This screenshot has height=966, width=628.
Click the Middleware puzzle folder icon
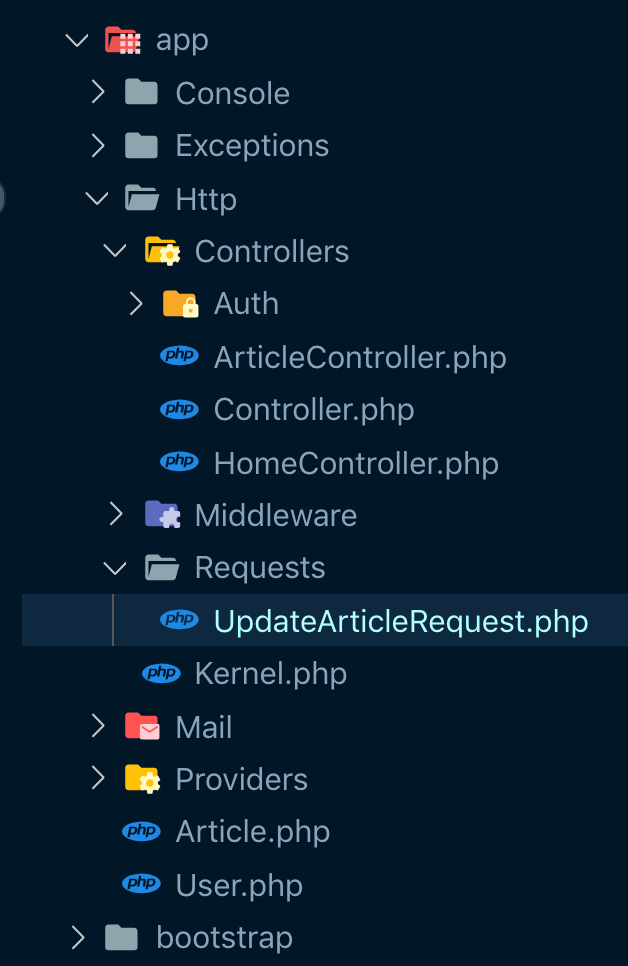click(x=161, y=515)
